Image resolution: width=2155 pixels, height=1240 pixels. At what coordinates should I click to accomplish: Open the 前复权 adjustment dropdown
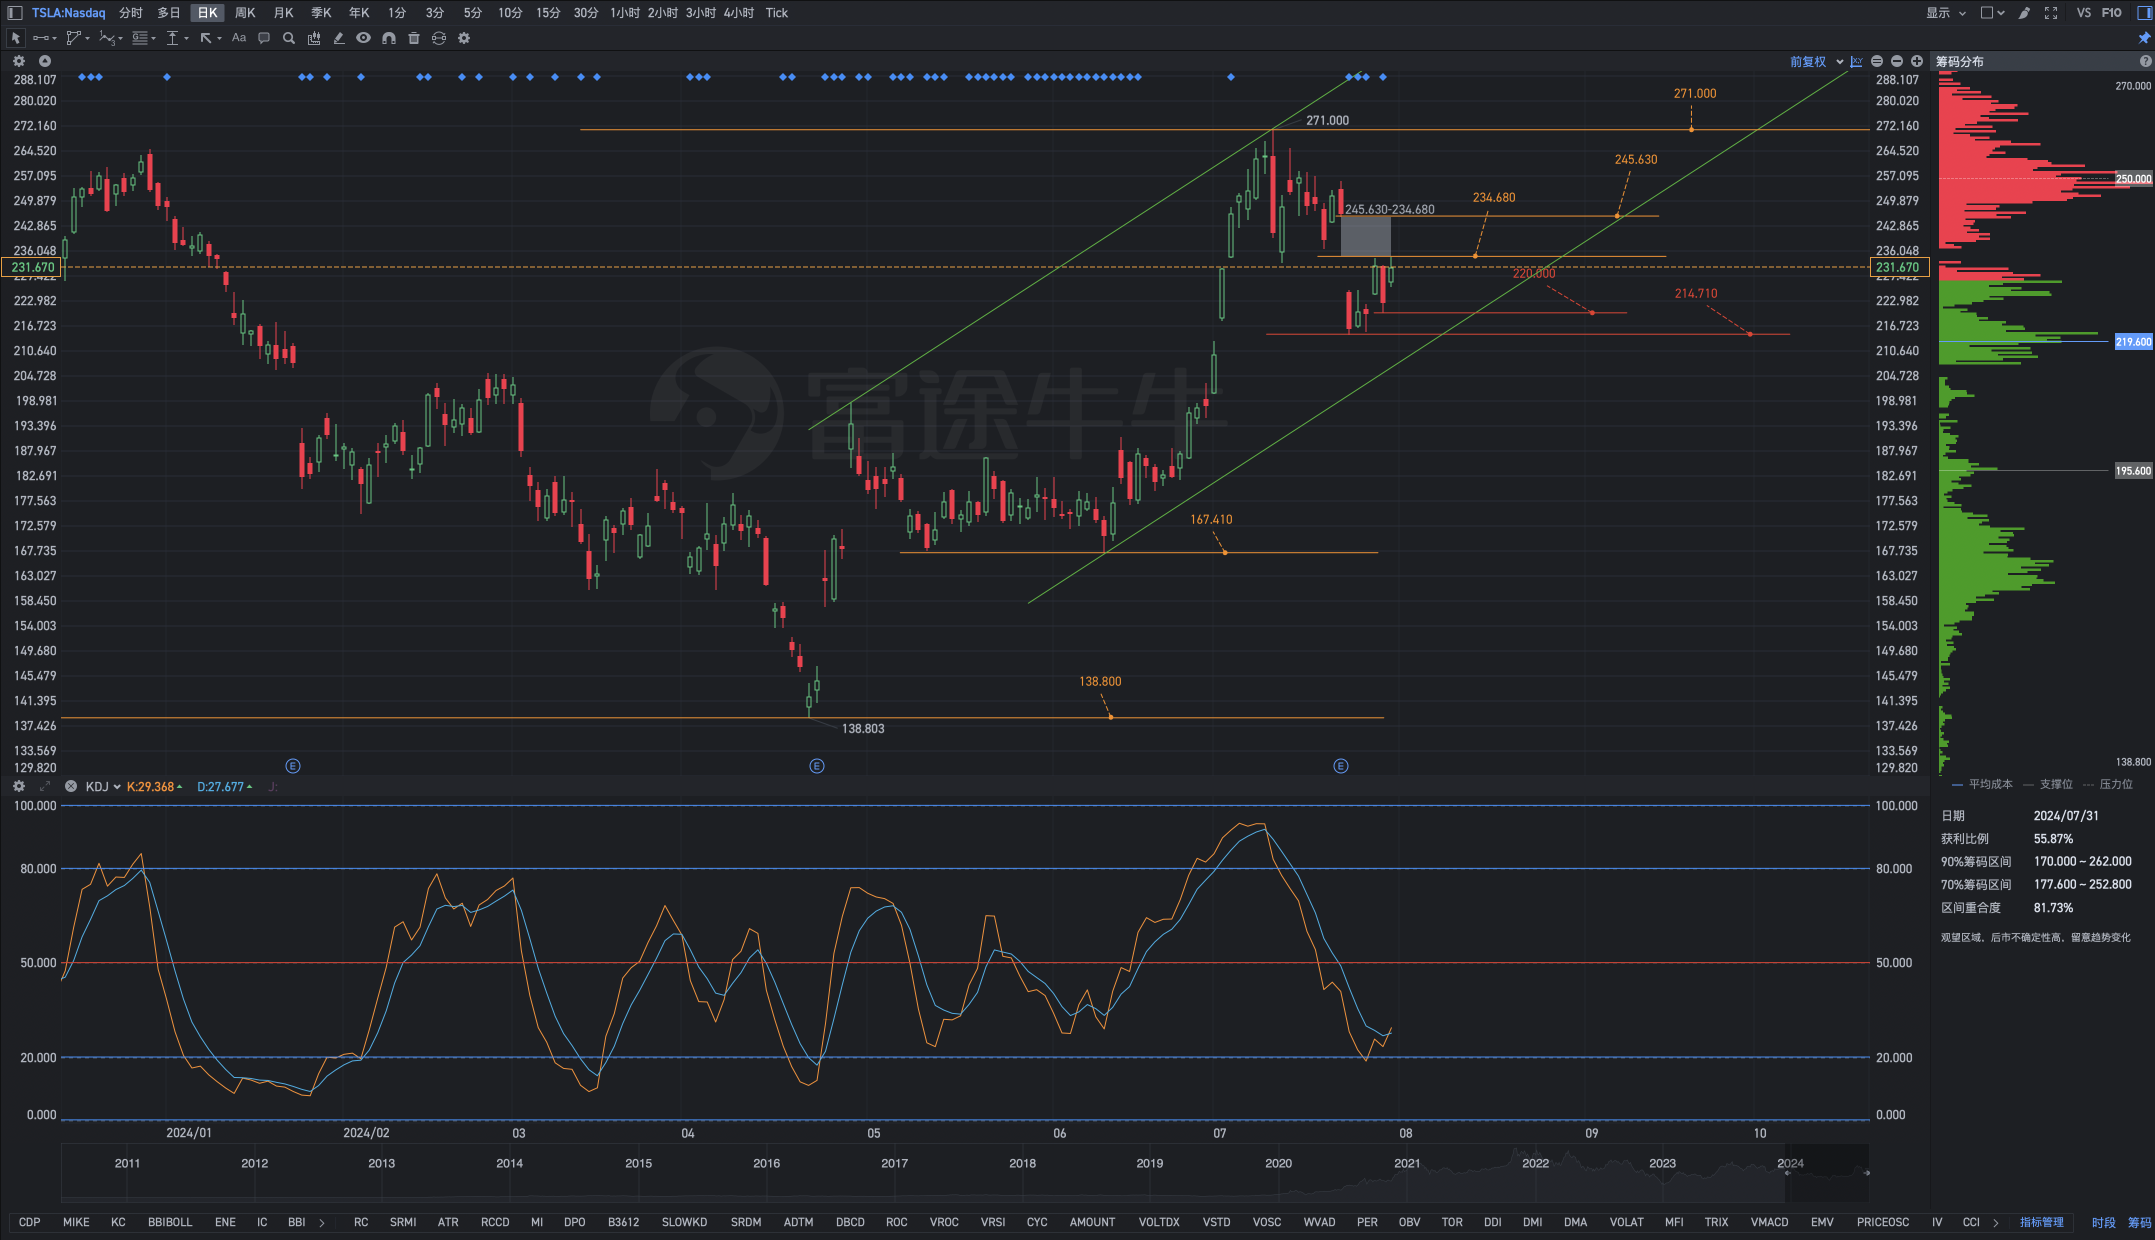[x=1817, y=61]
